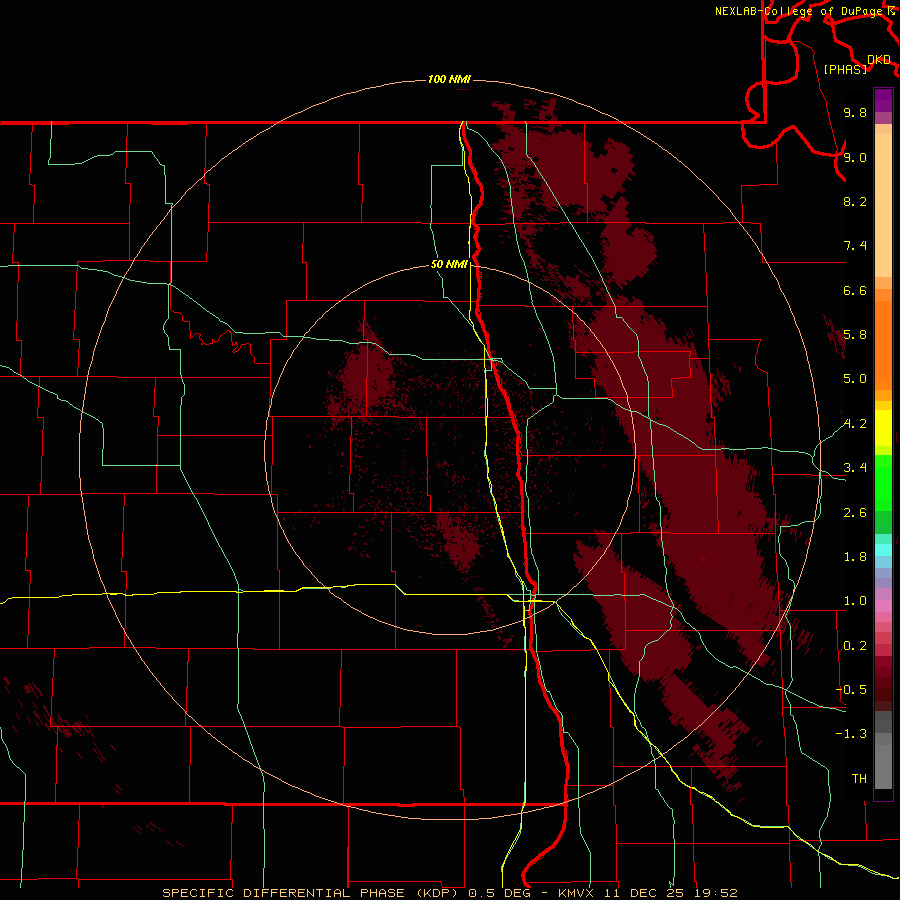This screenshot has height=900, width=900.
Task: Click the orange segment of the color bar
Action: (x=883, y=344)
